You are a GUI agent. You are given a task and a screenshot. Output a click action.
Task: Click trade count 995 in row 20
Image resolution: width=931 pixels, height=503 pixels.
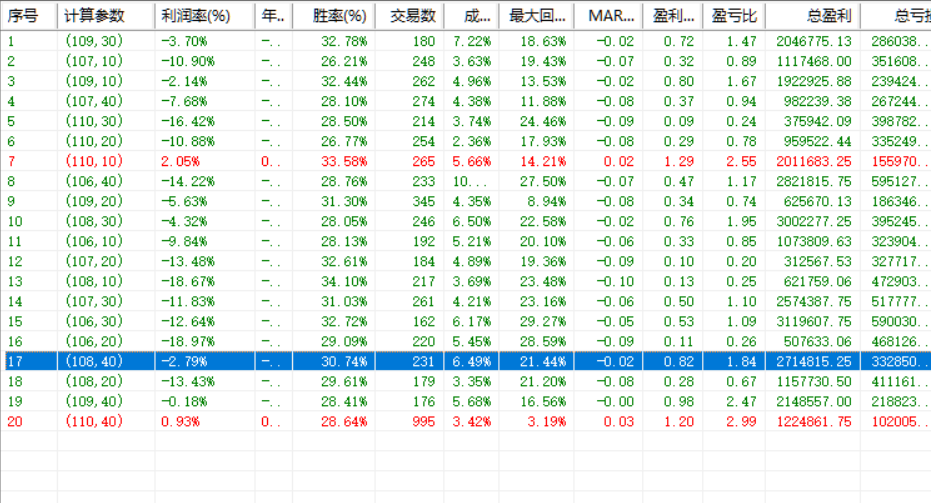coord(423,422)
